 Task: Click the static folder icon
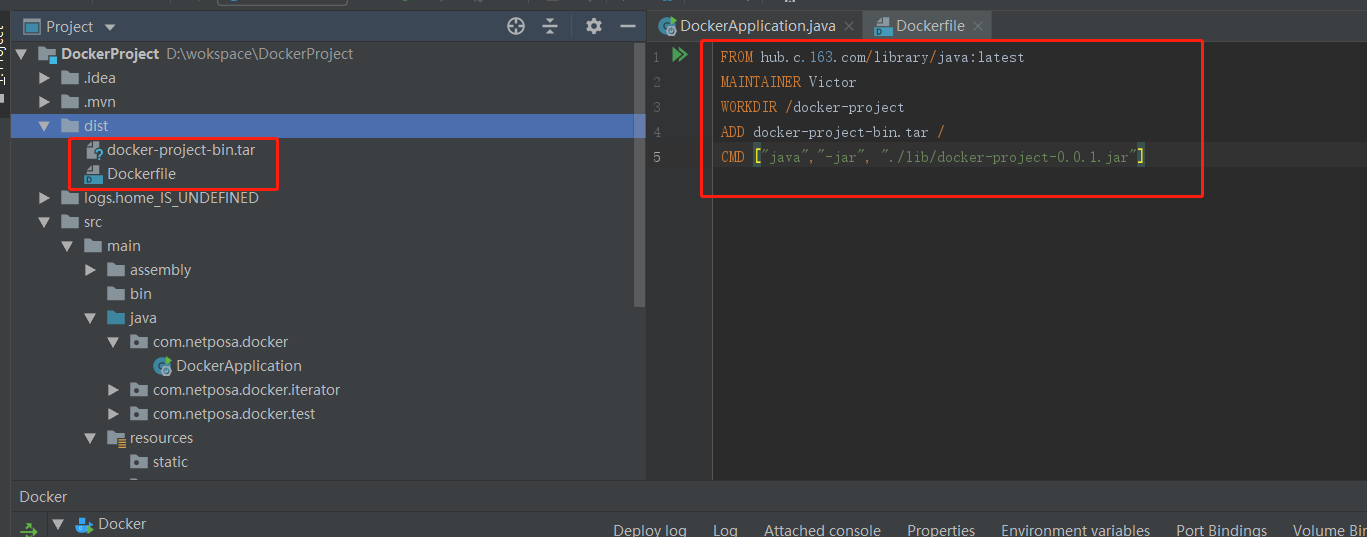[139, 462]
